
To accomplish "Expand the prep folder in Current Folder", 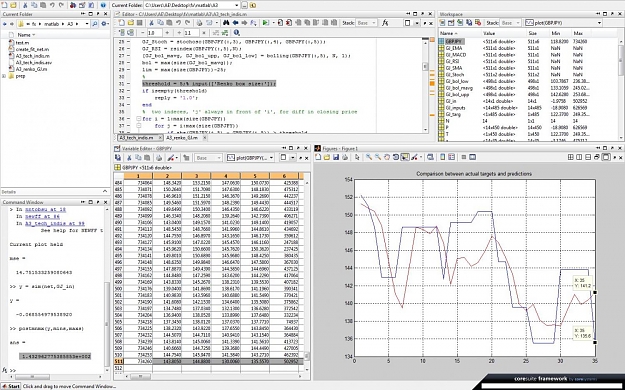I will coord(4,76).
